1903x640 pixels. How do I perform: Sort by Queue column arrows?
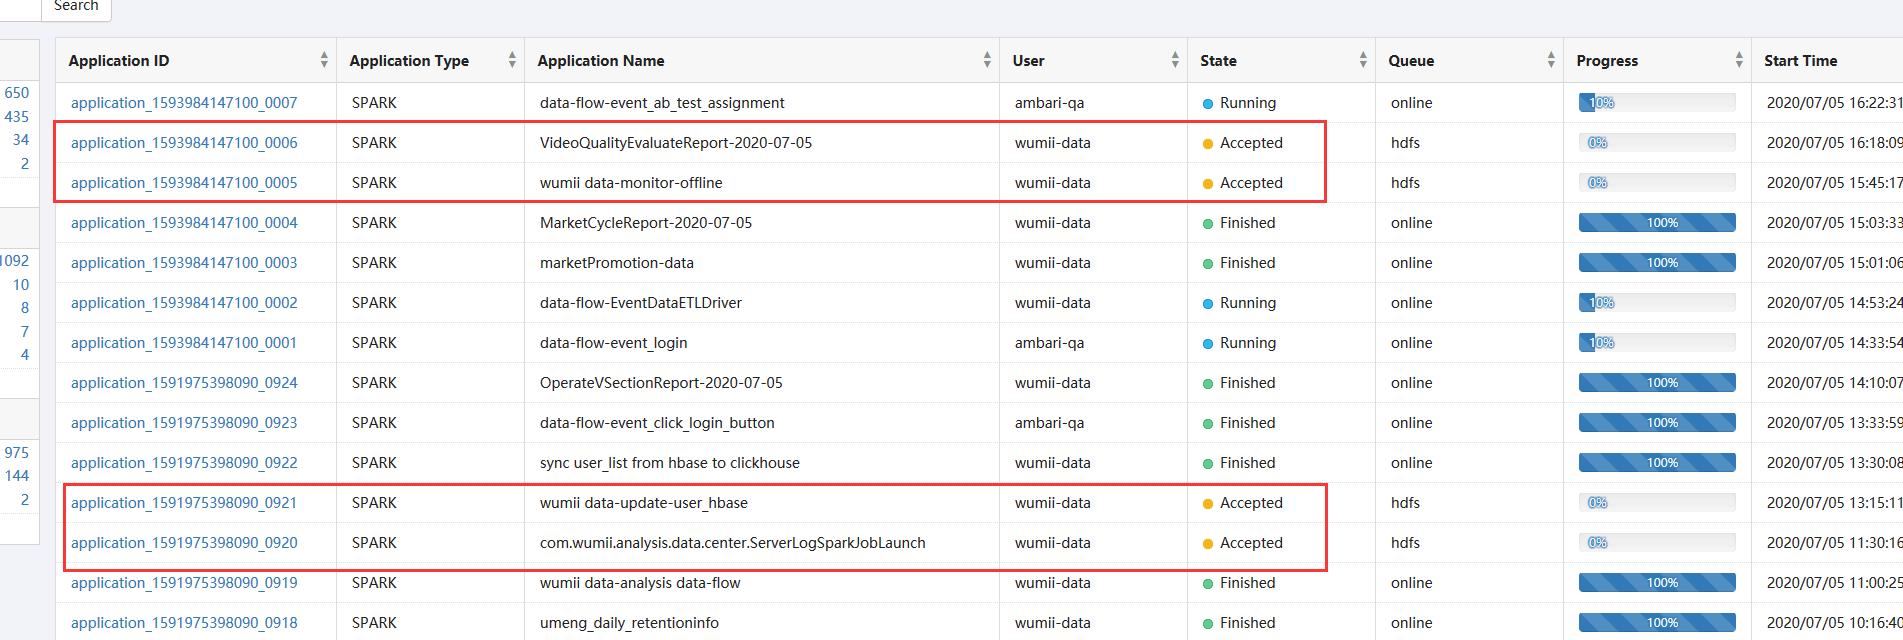[x=1551, y=61]
